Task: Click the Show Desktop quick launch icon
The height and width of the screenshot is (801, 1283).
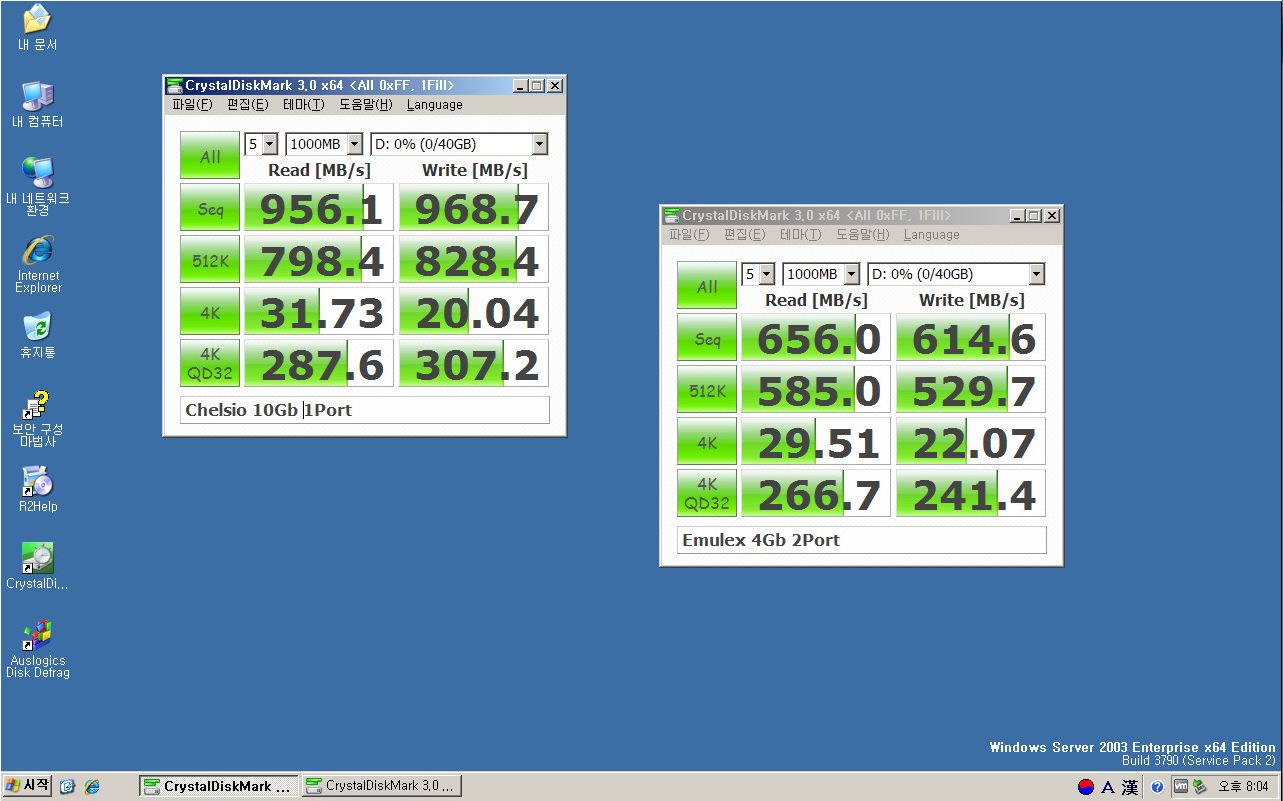Action: tap(68, 786)
